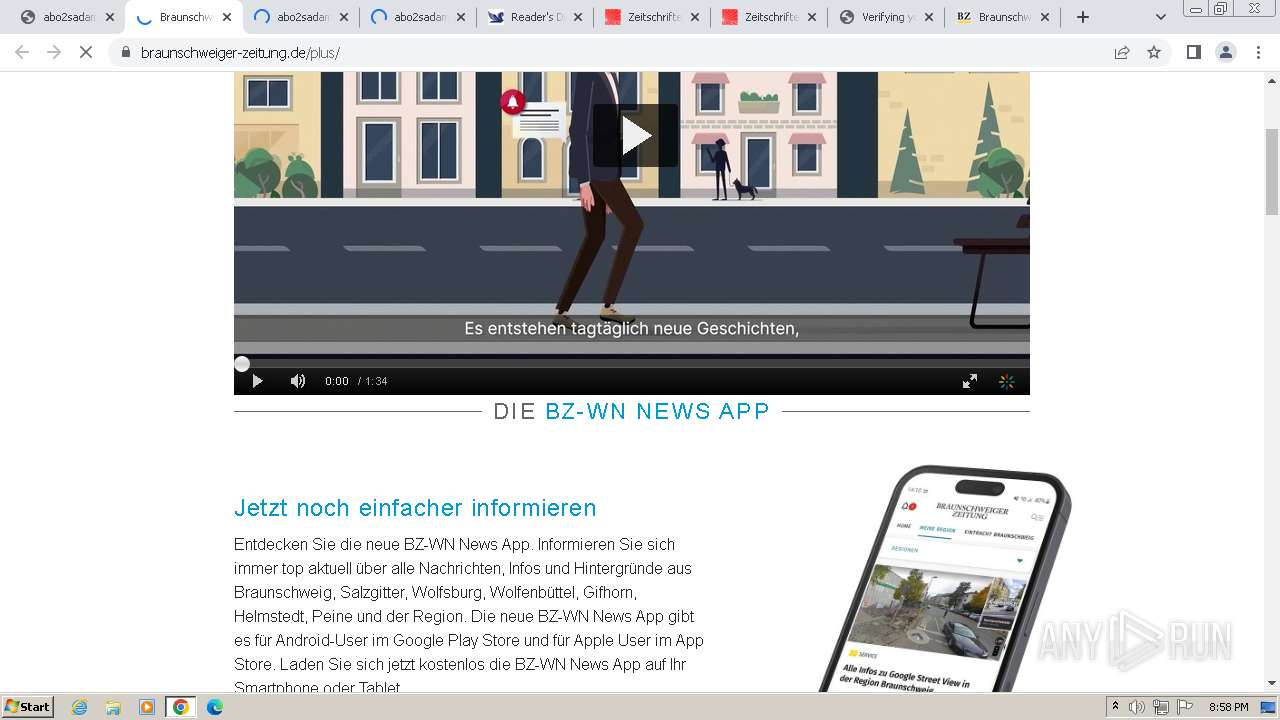1280x720 pixels.
Task: Toggle the browser side panel
Action: click(1193, 52)
